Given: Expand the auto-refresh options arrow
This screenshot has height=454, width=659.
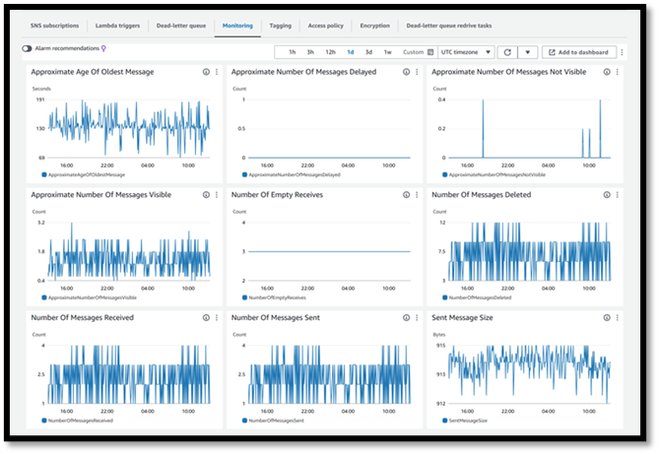Looking at the screenshot, I should coord(527,52).
